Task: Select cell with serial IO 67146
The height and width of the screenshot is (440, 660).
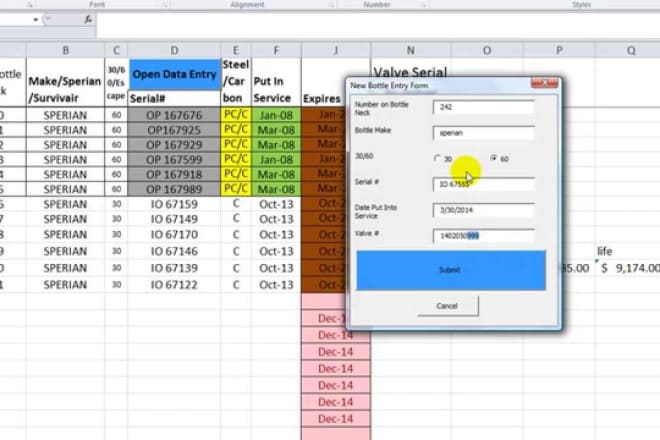Action: pos(174,251)
